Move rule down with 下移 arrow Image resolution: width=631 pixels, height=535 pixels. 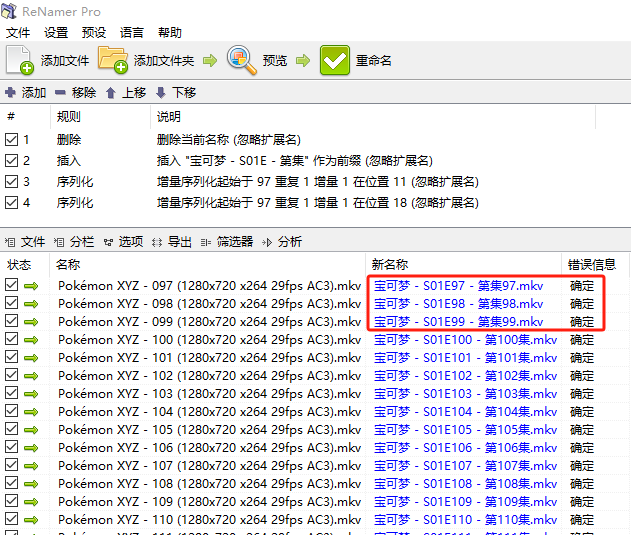pos(160,92)
